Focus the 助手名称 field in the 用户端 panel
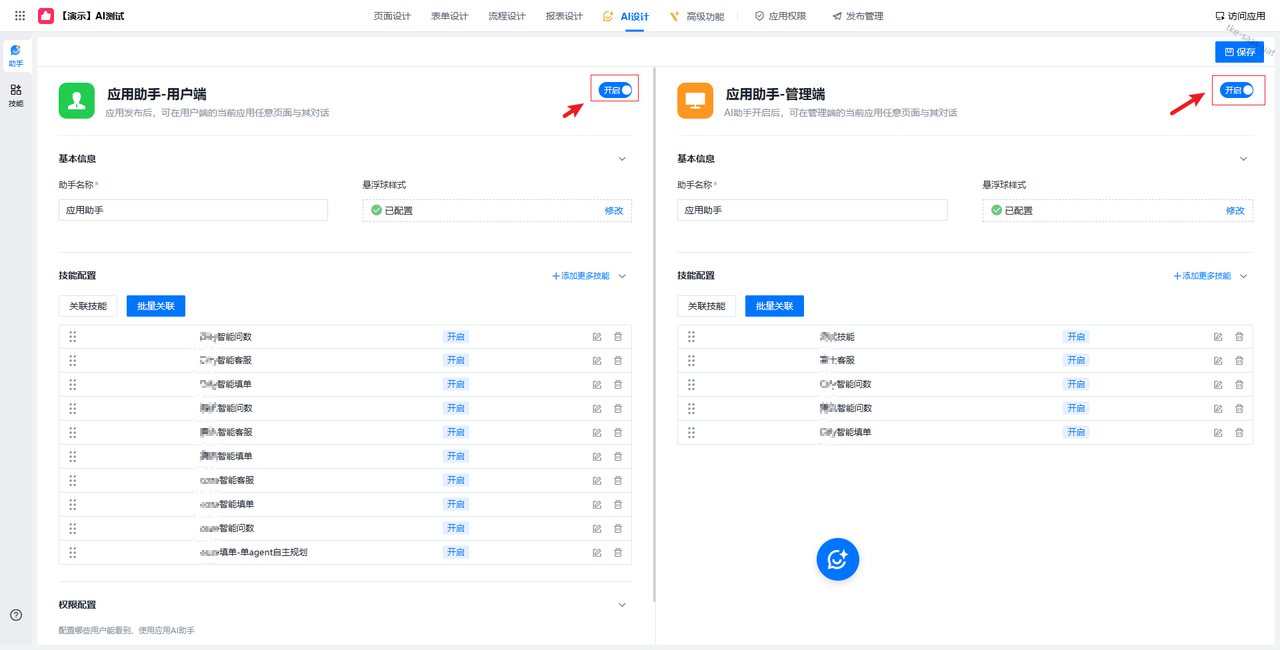 pyautogui.click(x=193, y=210)
